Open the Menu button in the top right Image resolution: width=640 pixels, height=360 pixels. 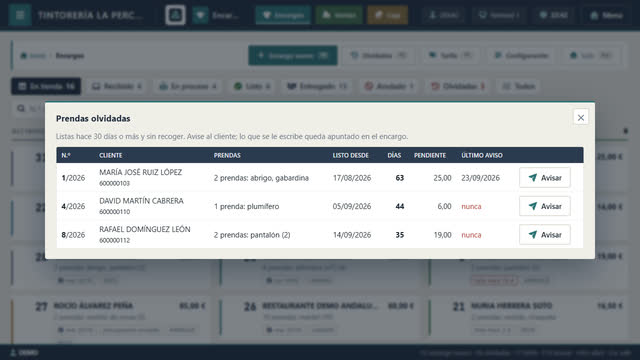606,15
